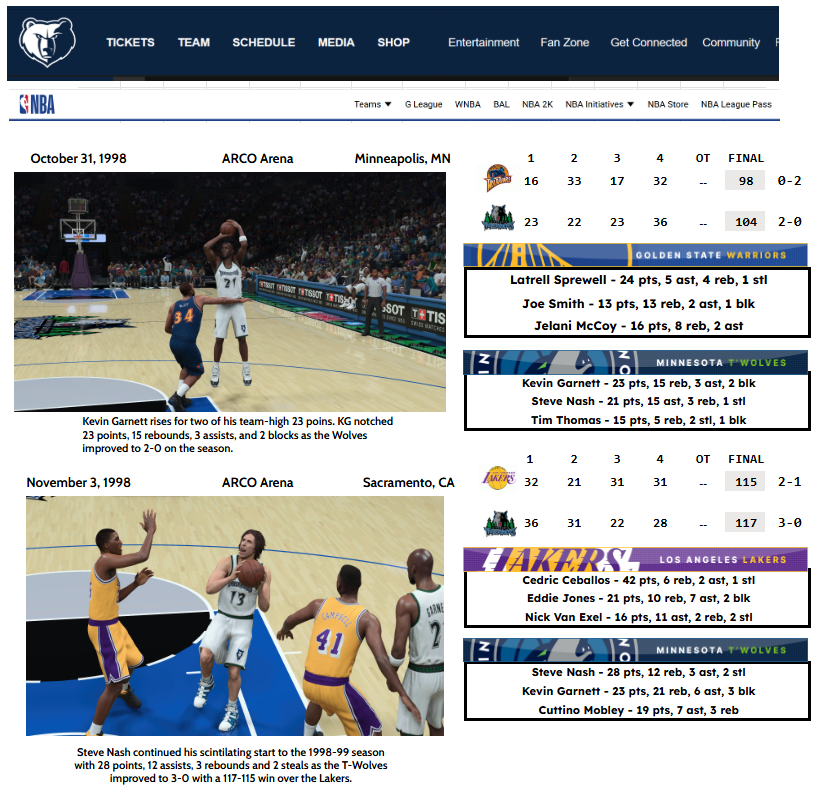
Task: Open the SHOP menu
Action: 394,42
